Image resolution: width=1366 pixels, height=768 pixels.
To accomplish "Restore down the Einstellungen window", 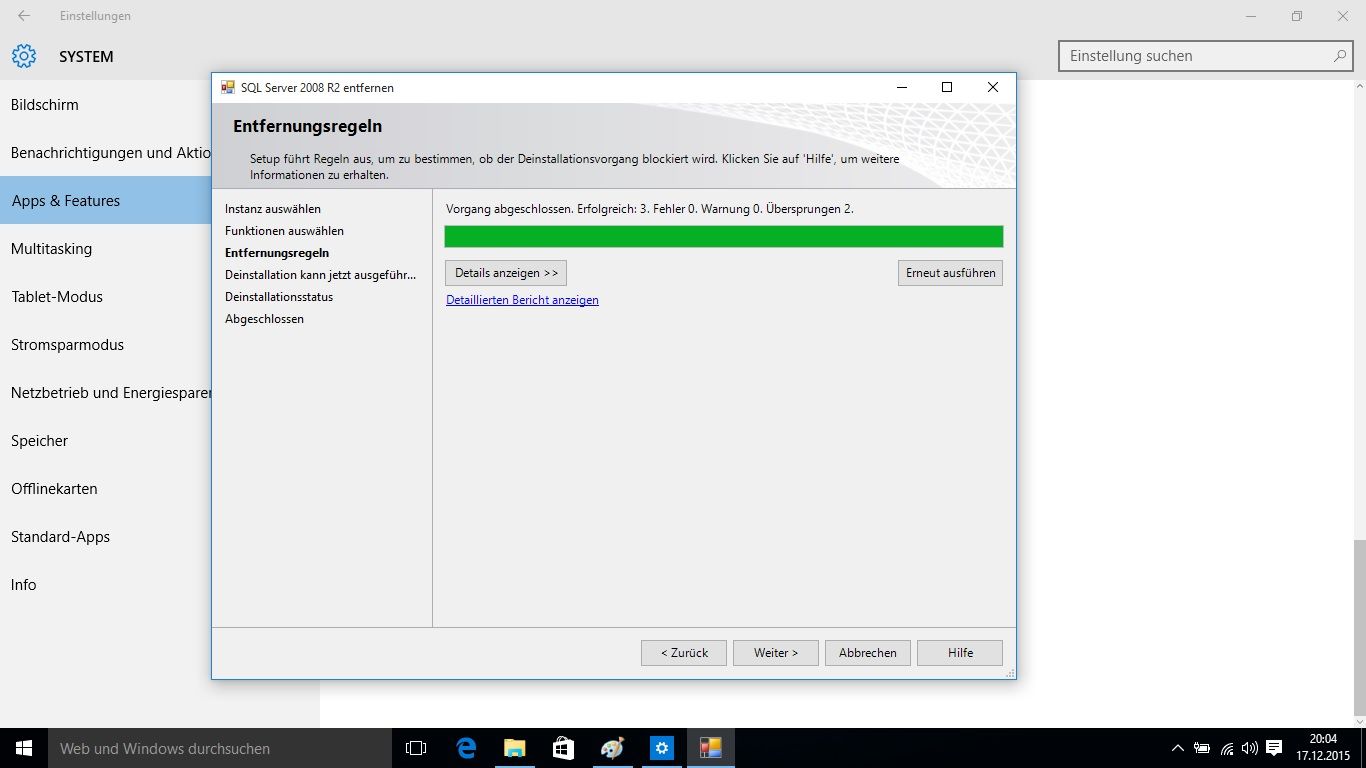I will (1296, 16).
